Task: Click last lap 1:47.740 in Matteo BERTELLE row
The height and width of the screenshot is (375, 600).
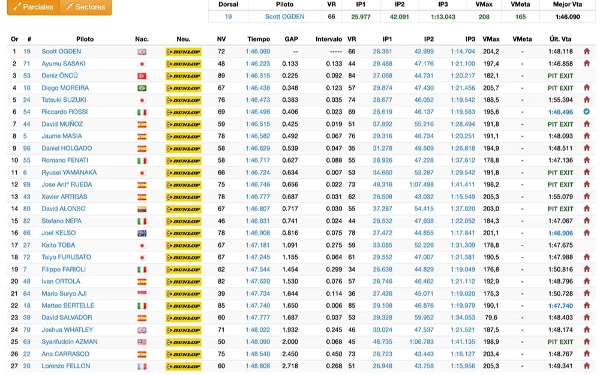Action: tap(561, 305)
